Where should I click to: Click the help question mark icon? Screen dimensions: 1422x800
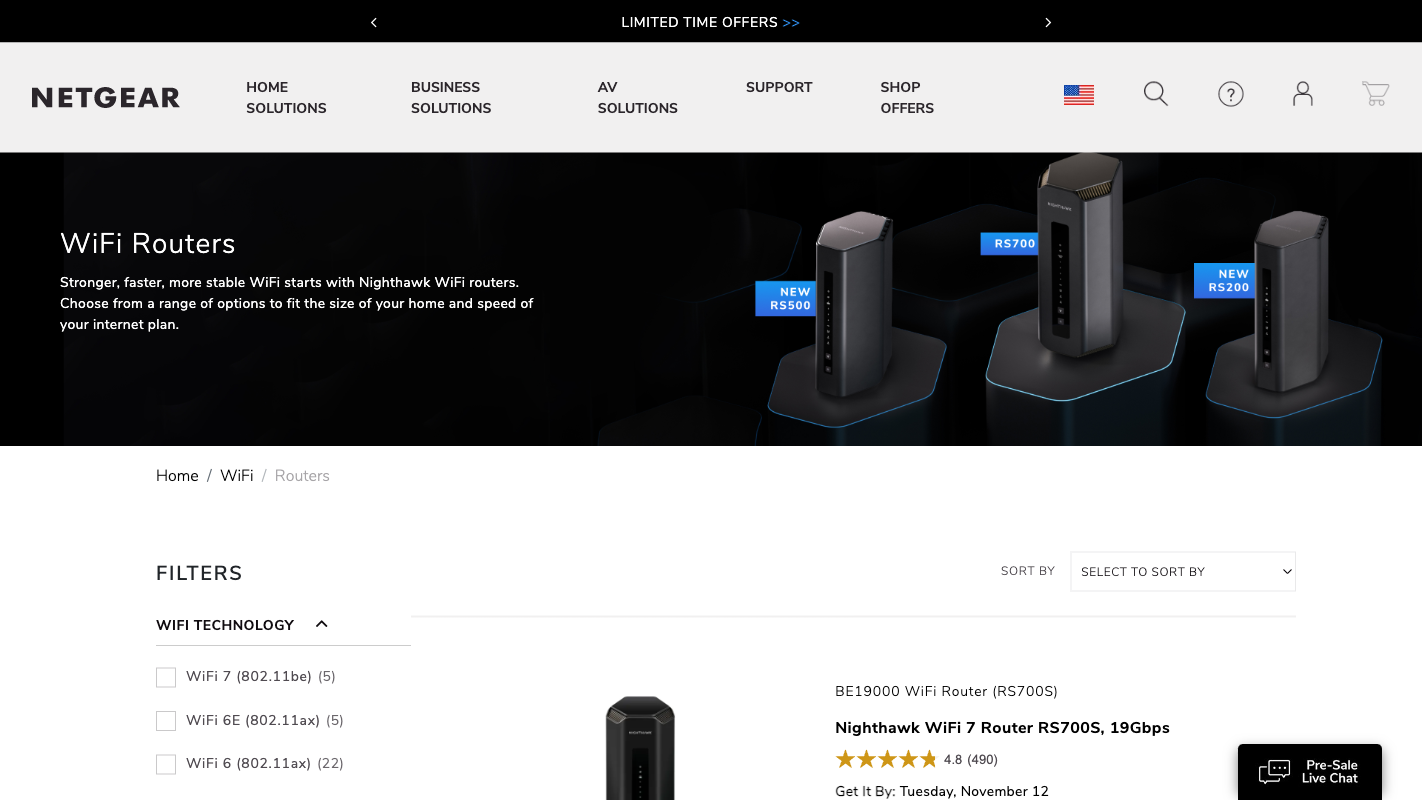[x=1230, y=94]
